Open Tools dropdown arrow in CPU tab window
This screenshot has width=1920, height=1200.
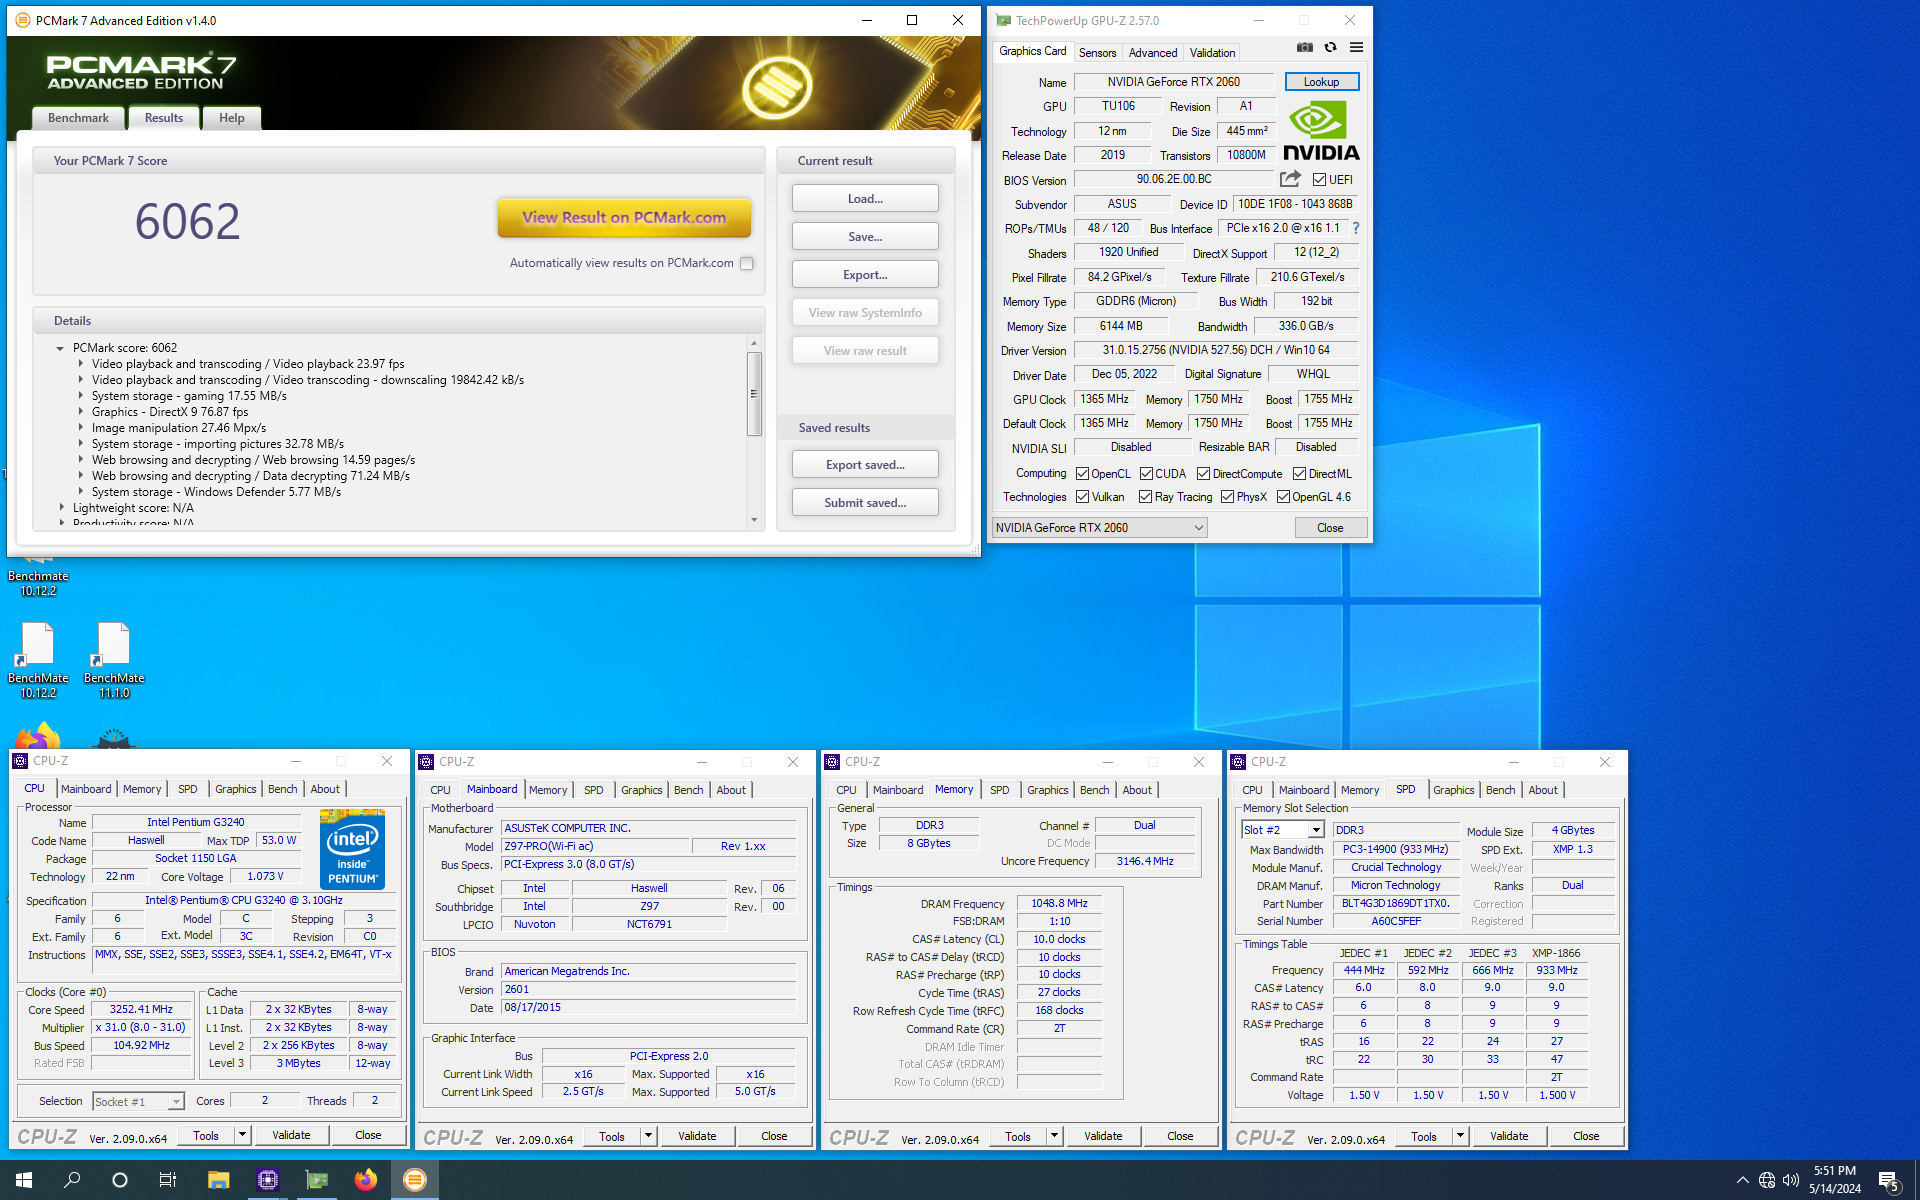click(x=241, y=1135)
